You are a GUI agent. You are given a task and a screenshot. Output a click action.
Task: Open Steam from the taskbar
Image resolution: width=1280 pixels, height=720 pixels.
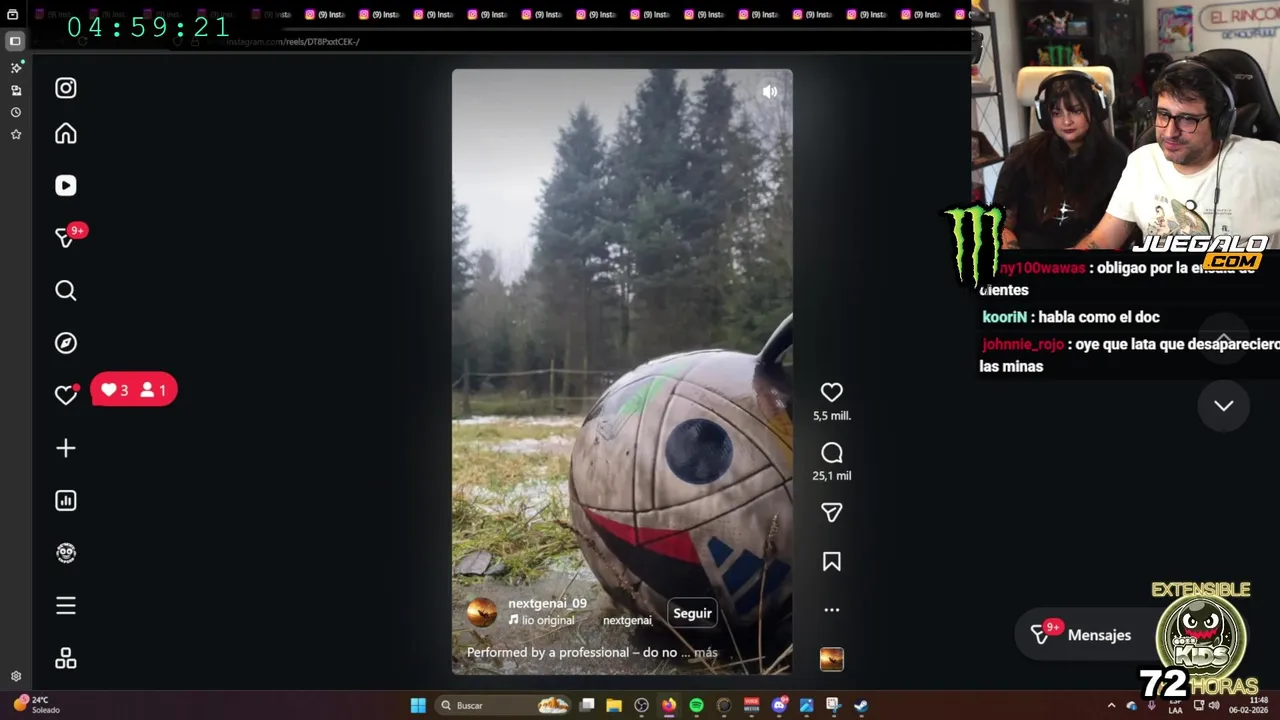coord(860,705)
